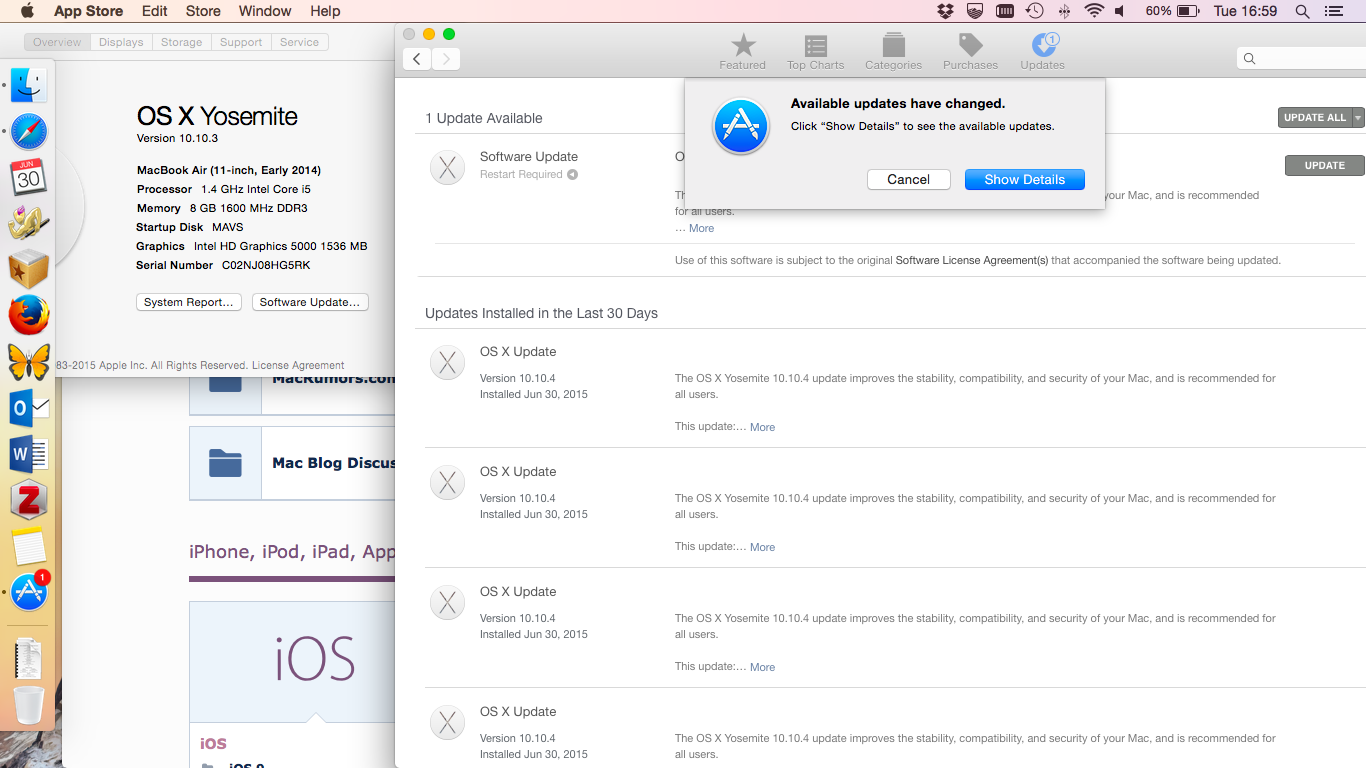Viewport: 1366px width, 768px height.
Task: Open Top Charts in the toolbar
Action: pos(815,51)
